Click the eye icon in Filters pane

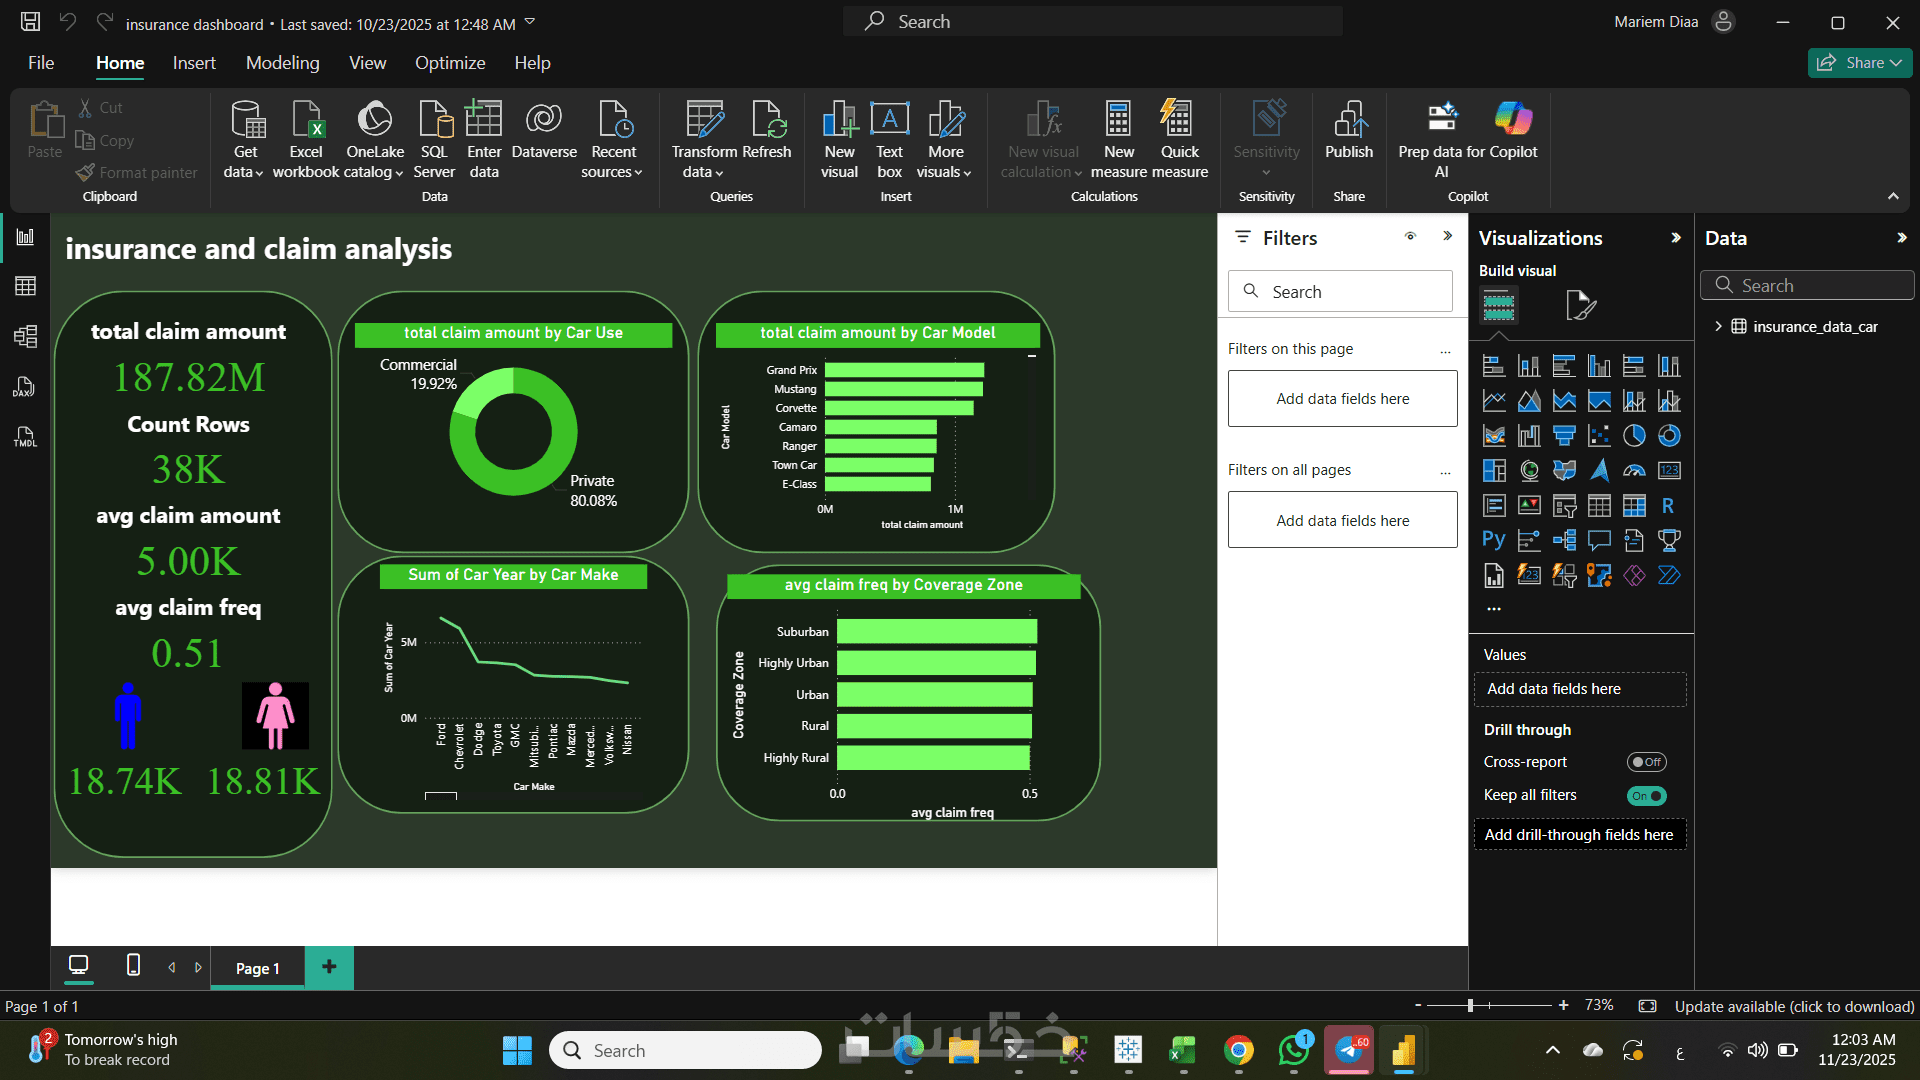(1410, 237)
